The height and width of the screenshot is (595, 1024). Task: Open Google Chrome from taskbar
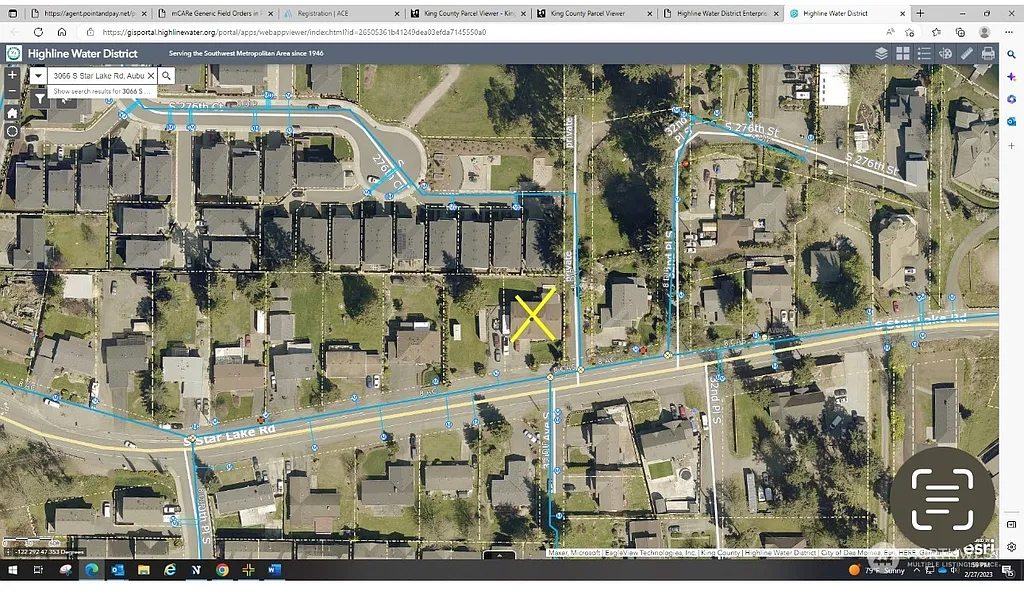point(222,570)
